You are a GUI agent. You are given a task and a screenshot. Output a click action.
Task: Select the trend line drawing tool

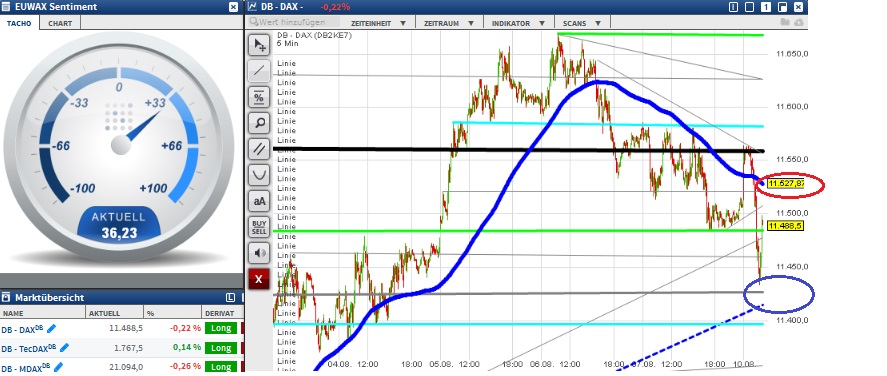tap(260, 71)
